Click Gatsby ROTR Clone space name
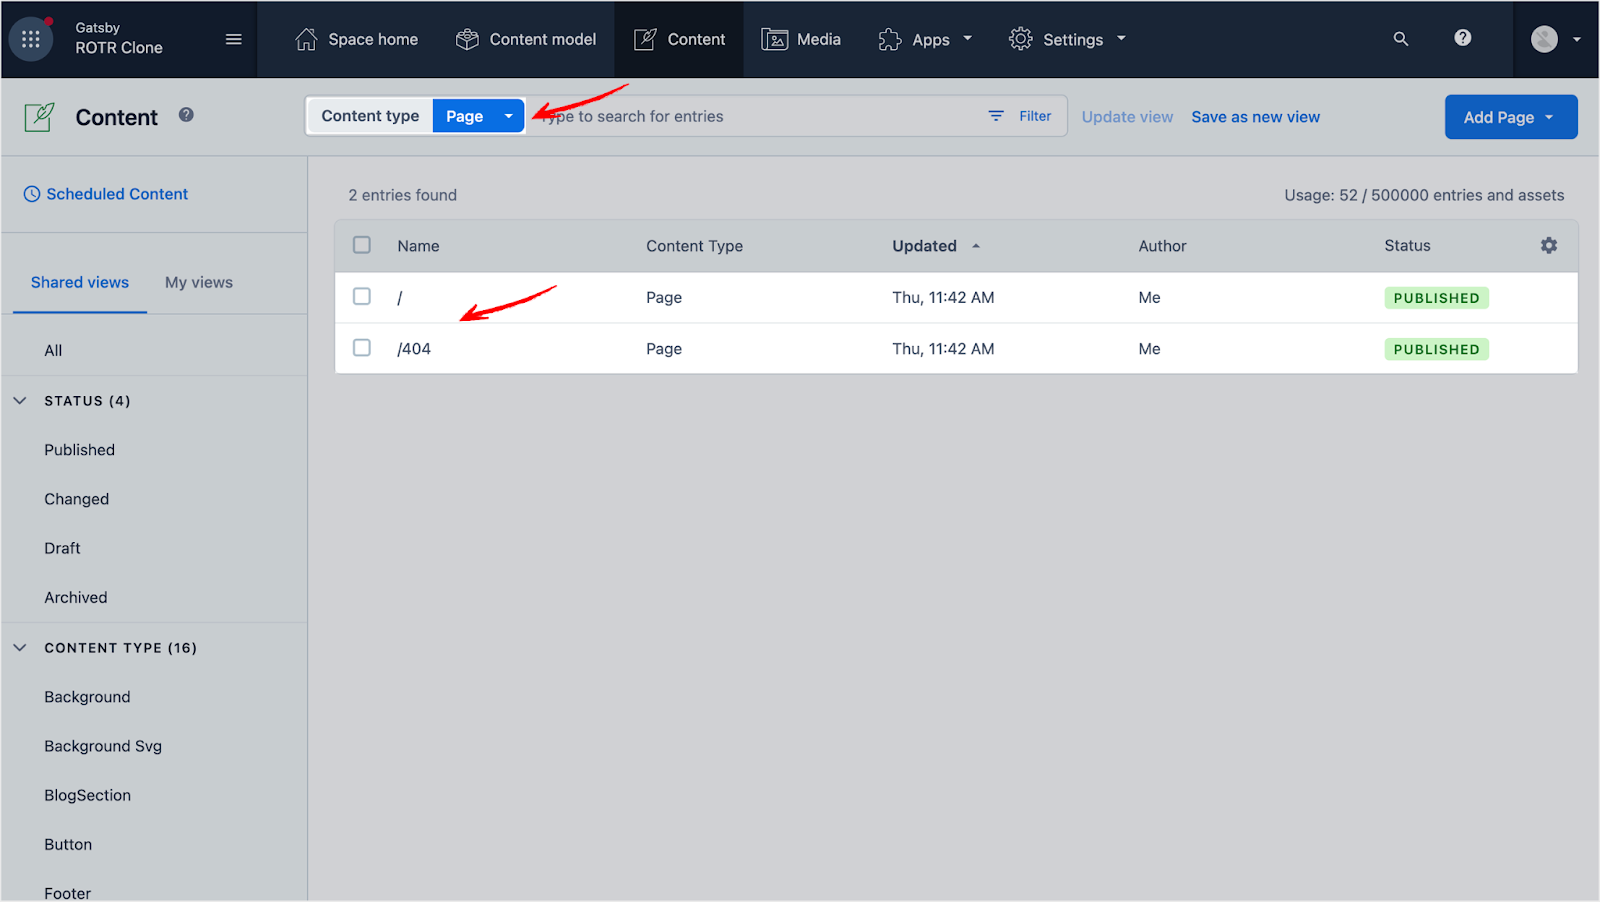The height and width of the screenshot is (902, 1600). 119,38
